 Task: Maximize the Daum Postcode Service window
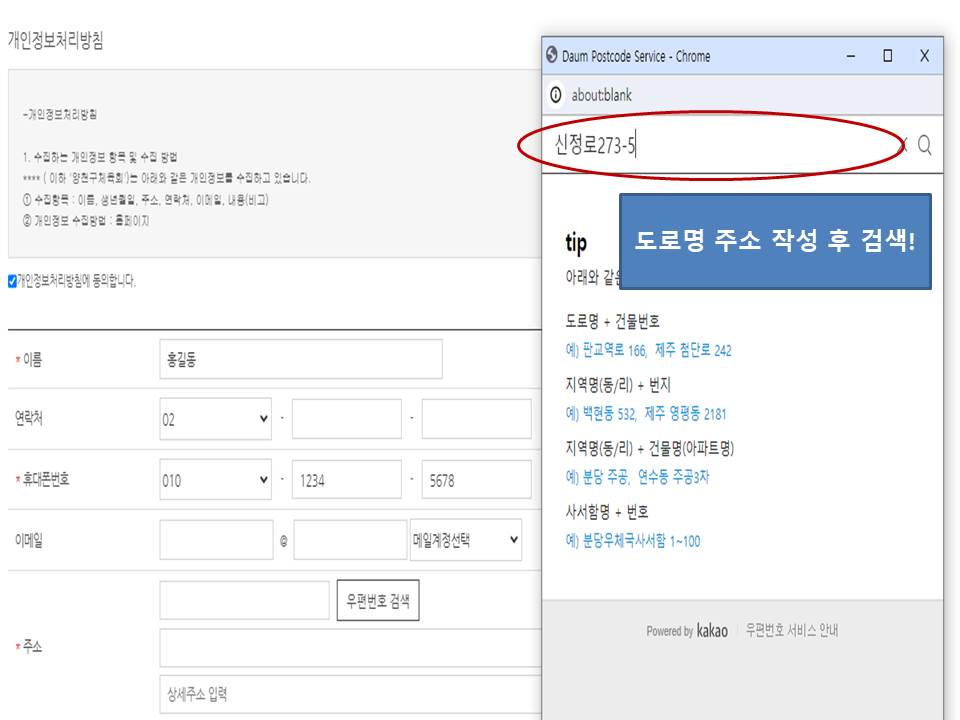point(887,56)
